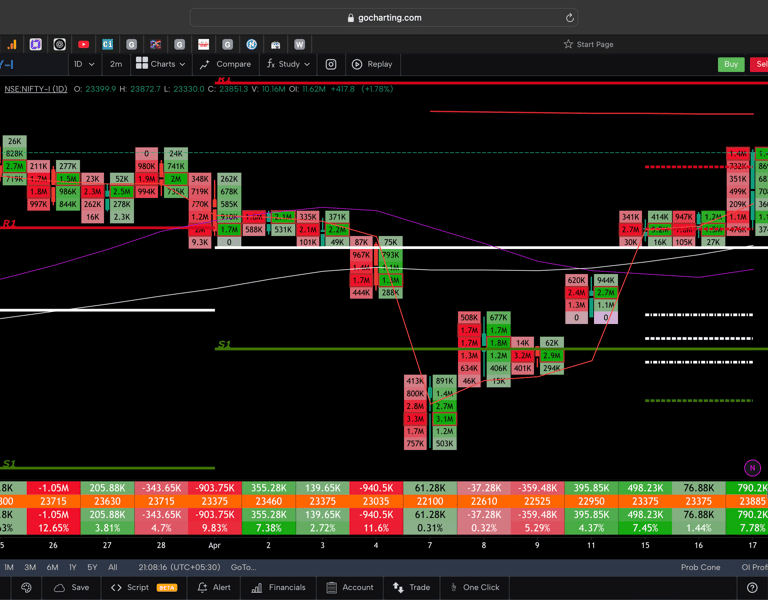Click the Start Page star icon
768x600 pixels.
coord(568,44)
